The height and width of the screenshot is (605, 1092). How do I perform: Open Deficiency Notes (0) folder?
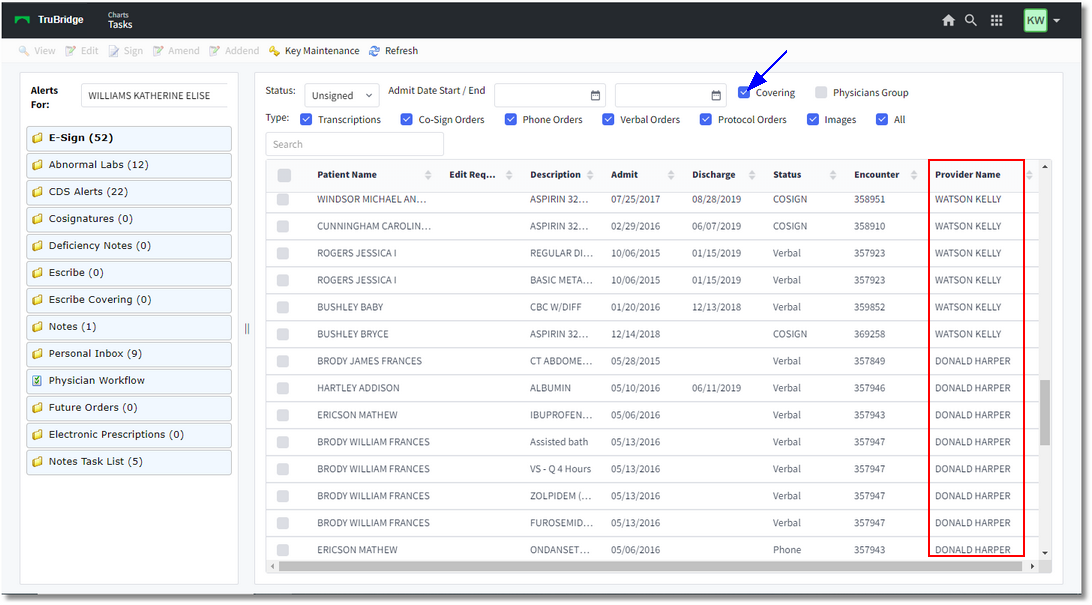(129, 246)
